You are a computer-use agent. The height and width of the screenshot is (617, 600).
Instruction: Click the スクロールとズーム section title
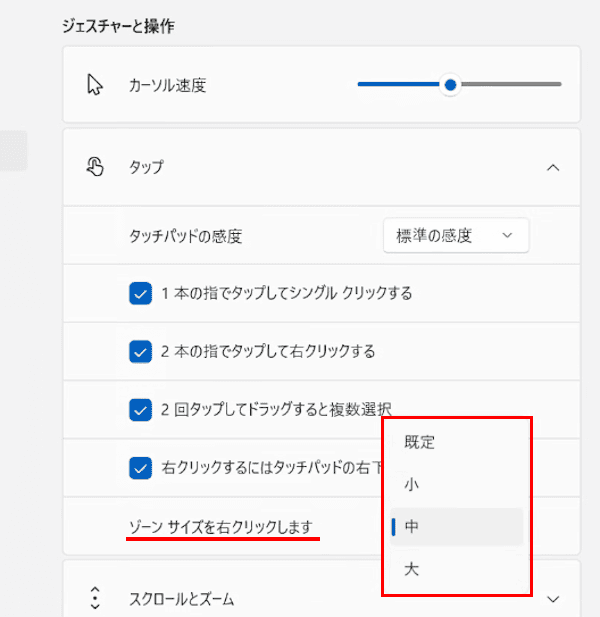[x=181, y=599]
